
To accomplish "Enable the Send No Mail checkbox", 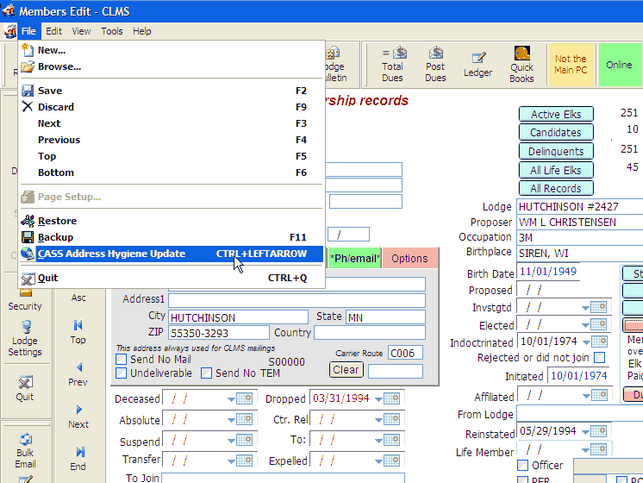I will (x=121, y=359).
